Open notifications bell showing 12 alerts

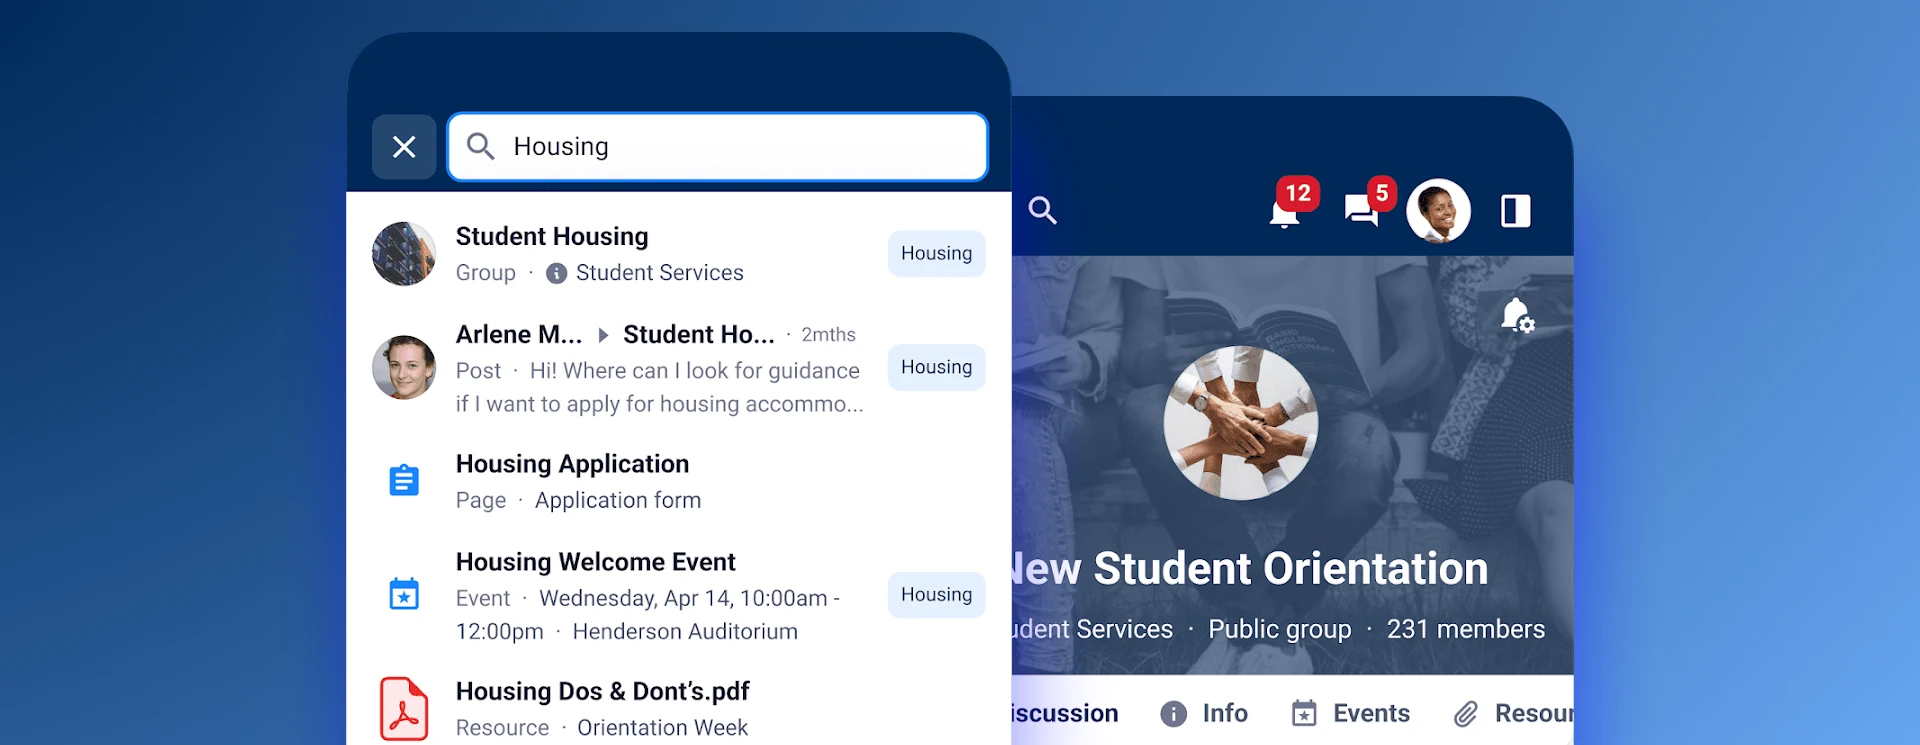pos(1285,211)
